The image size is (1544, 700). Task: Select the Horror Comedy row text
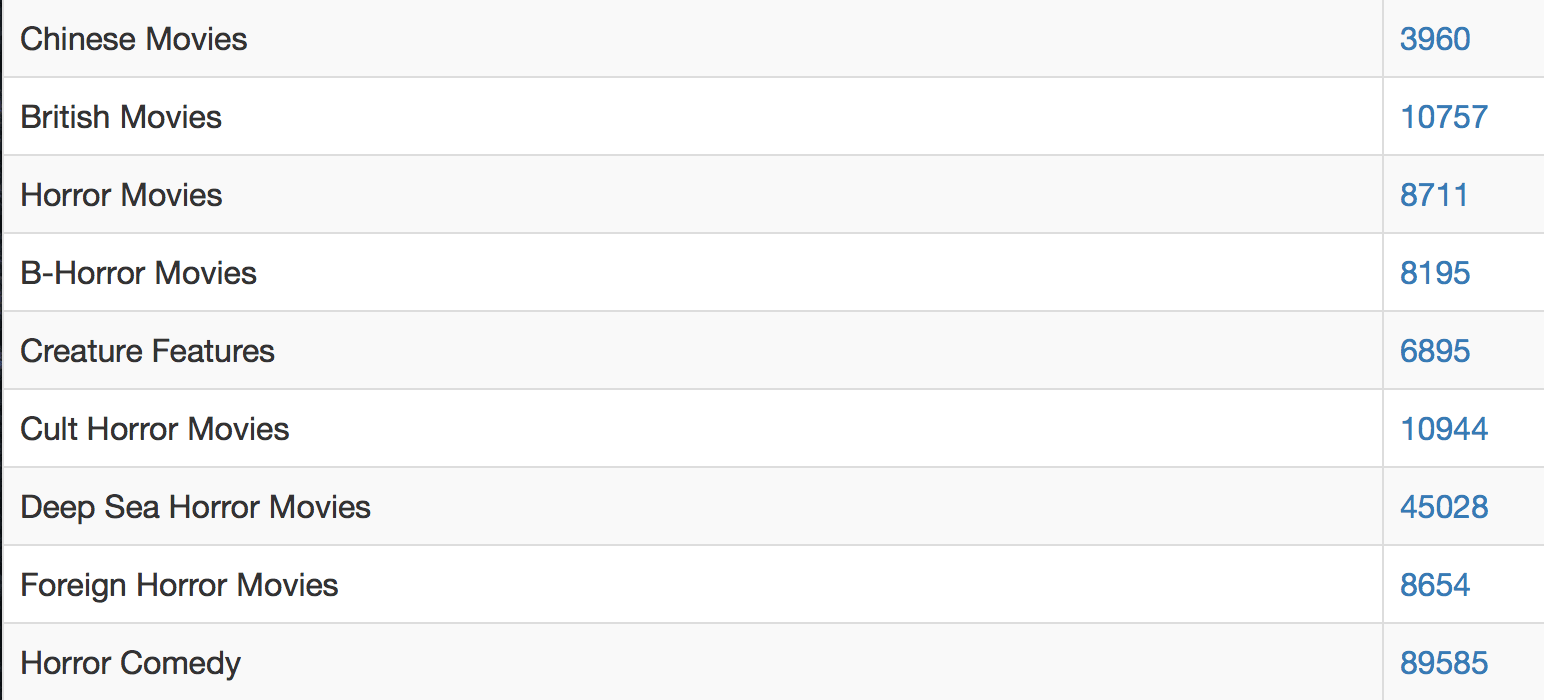pyautogui.click(x=131, y=663)
